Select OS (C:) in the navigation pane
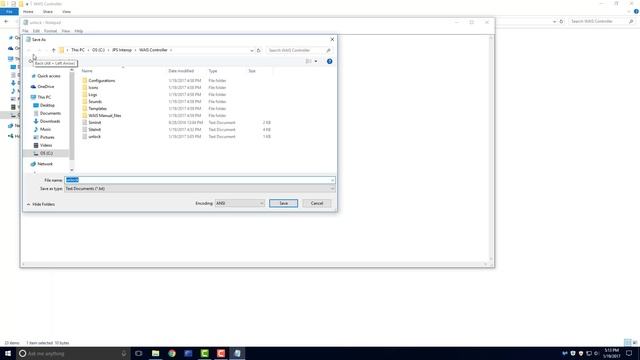 click(46, 153)
